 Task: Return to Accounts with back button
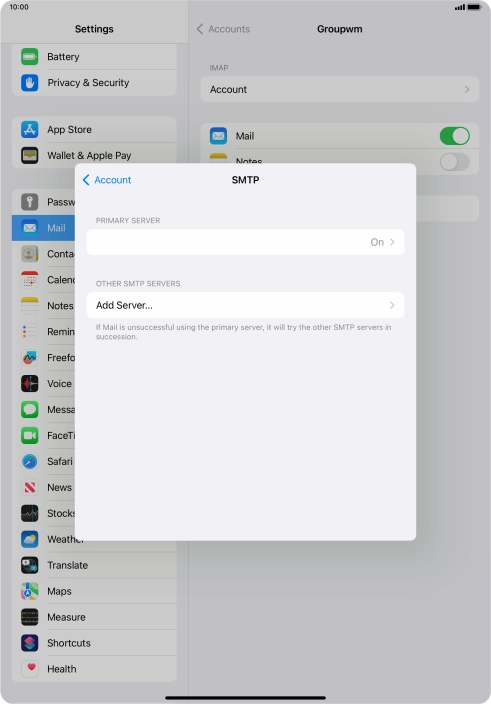coord(223,29)
